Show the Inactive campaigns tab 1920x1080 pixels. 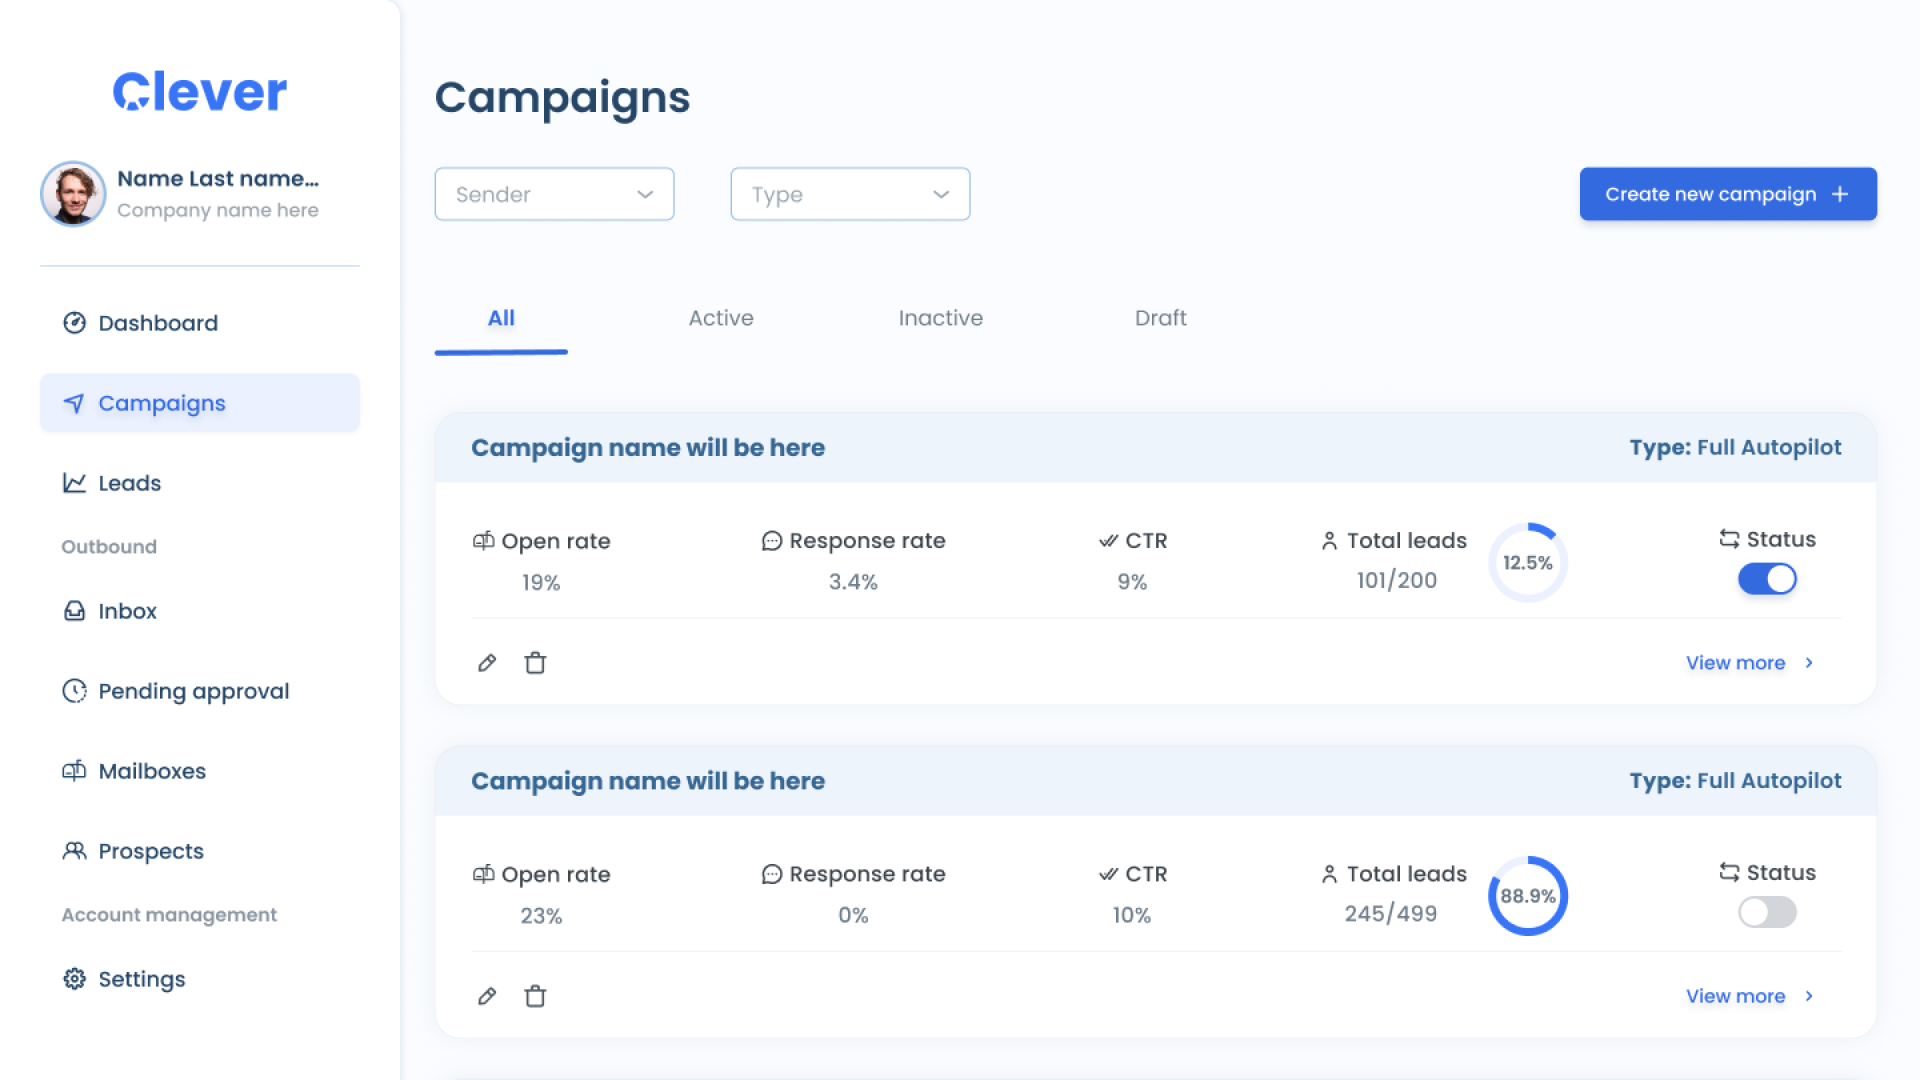(940, 318)
